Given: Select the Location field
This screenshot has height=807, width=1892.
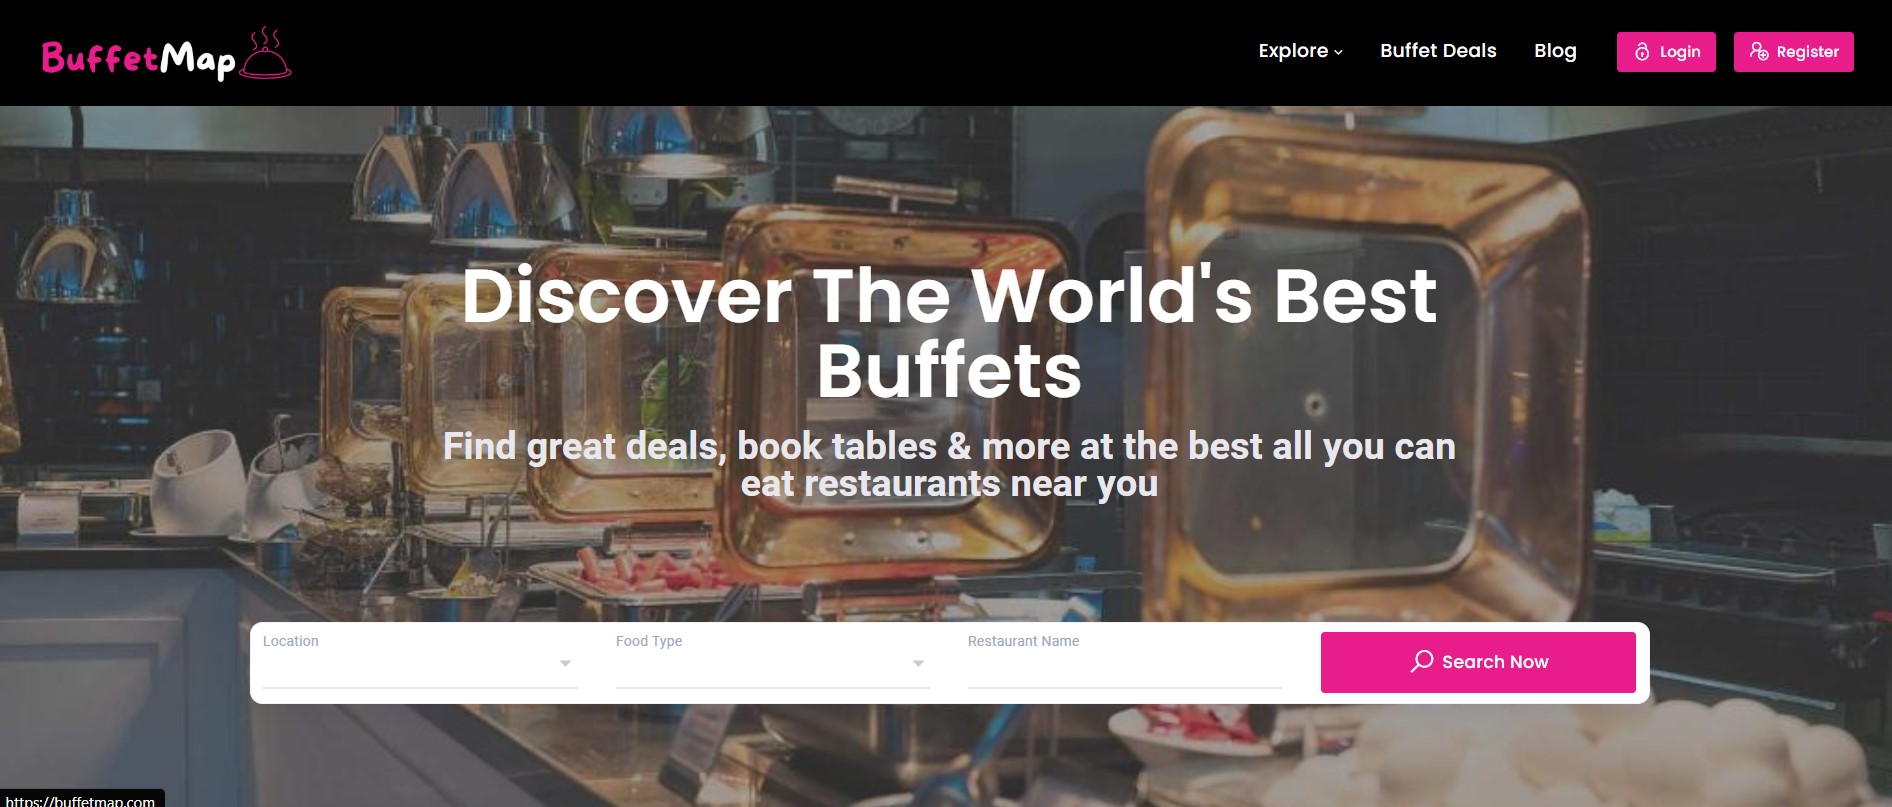Looking at the screenshot, I should tap(420, 661).
